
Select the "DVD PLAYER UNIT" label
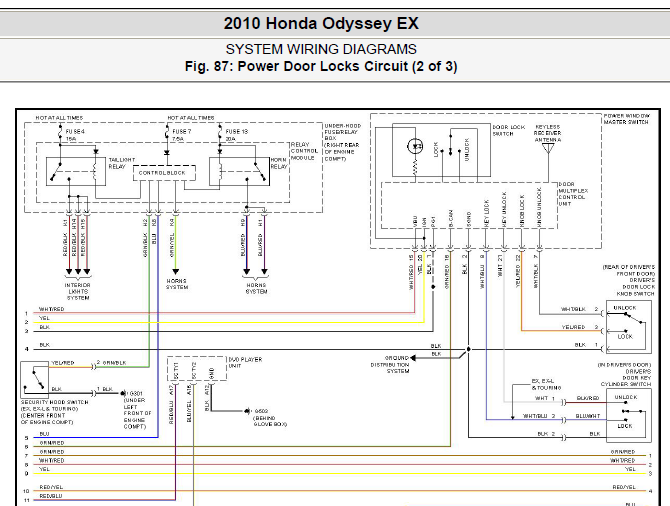[x=245, y=363]
